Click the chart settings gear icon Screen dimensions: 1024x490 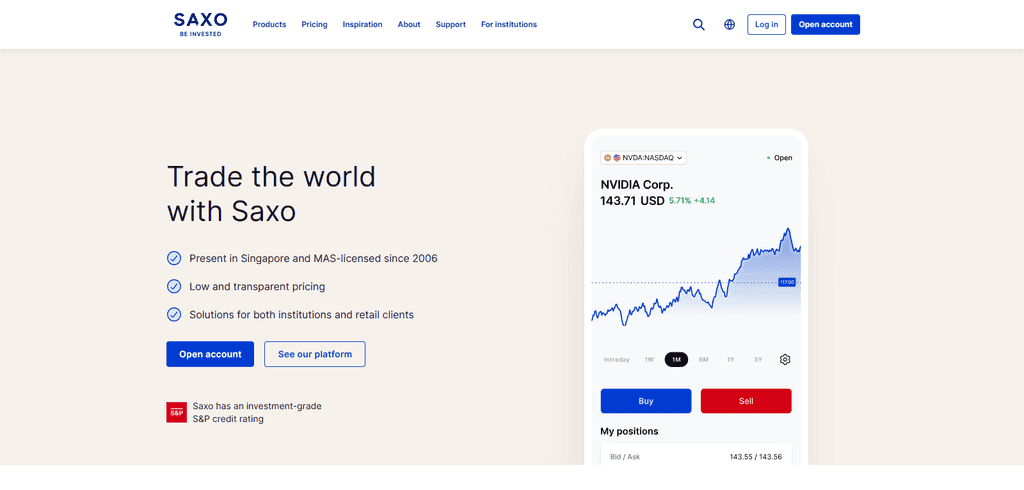(x=785, y=359)
